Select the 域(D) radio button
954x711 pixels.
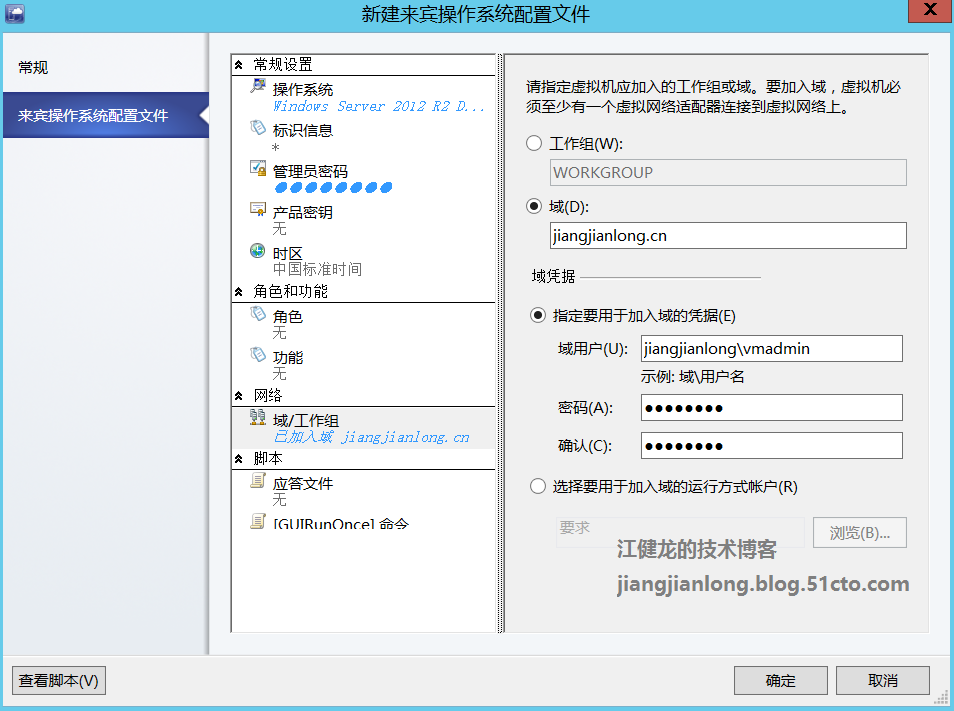click(x=534, y=206)
